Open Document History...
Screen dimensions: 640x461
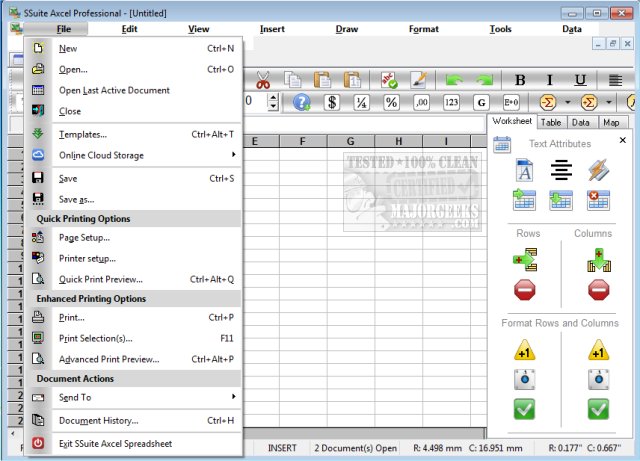135,421
